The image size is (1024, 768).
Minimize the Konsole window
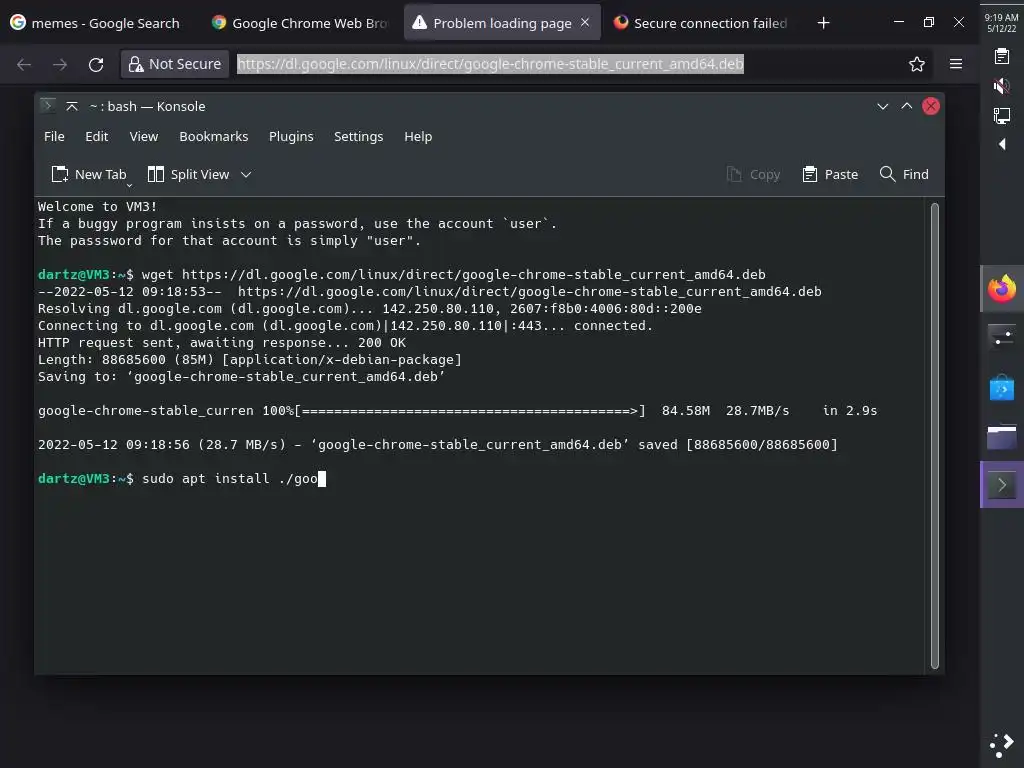coord(882,106)
